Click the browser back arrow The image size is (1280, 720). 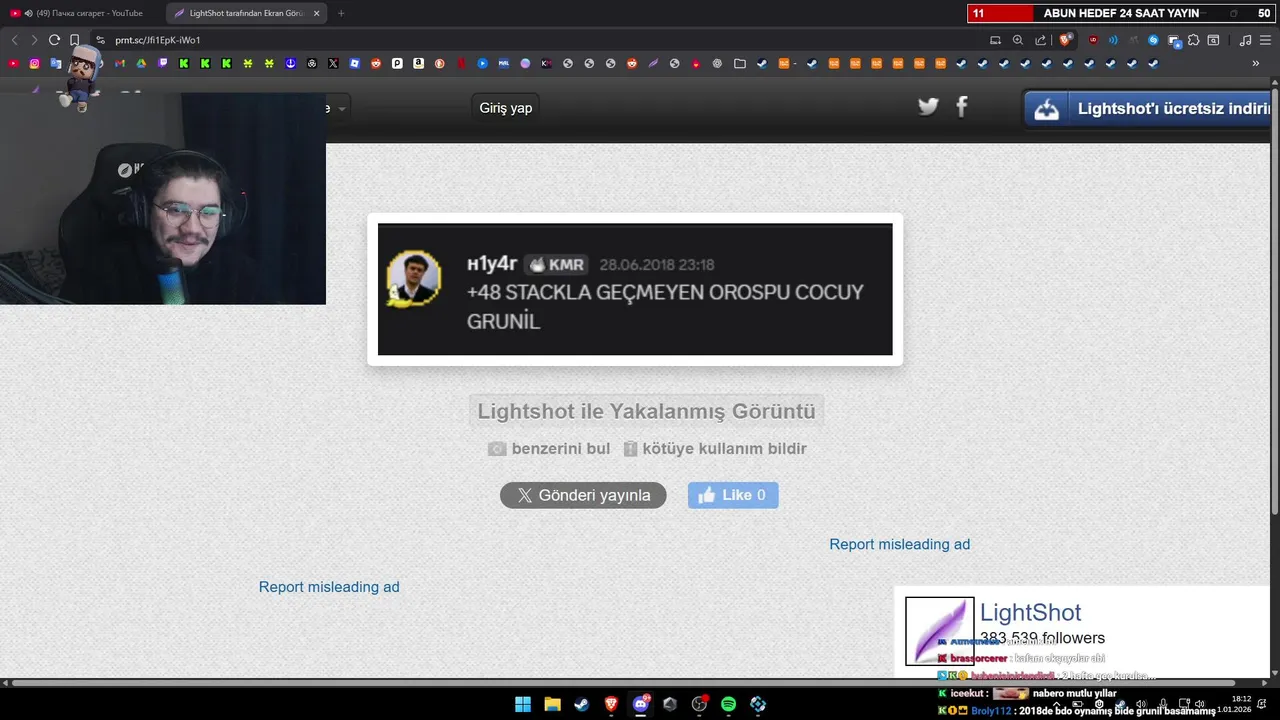14,40
